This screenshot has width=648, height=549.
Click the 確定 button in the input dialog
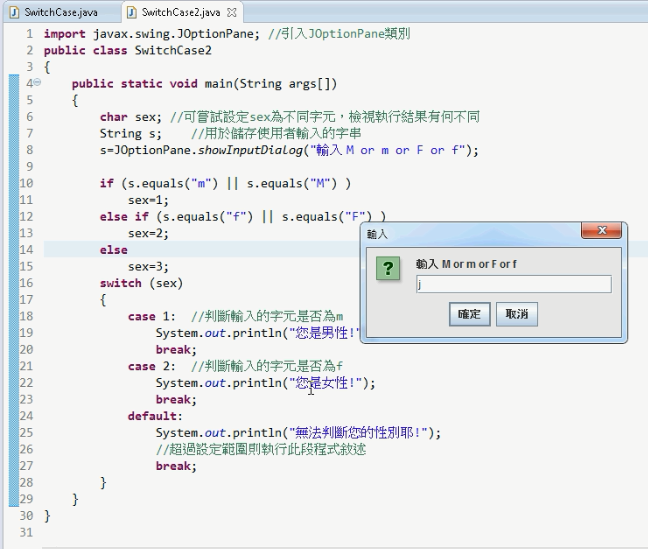469,314
